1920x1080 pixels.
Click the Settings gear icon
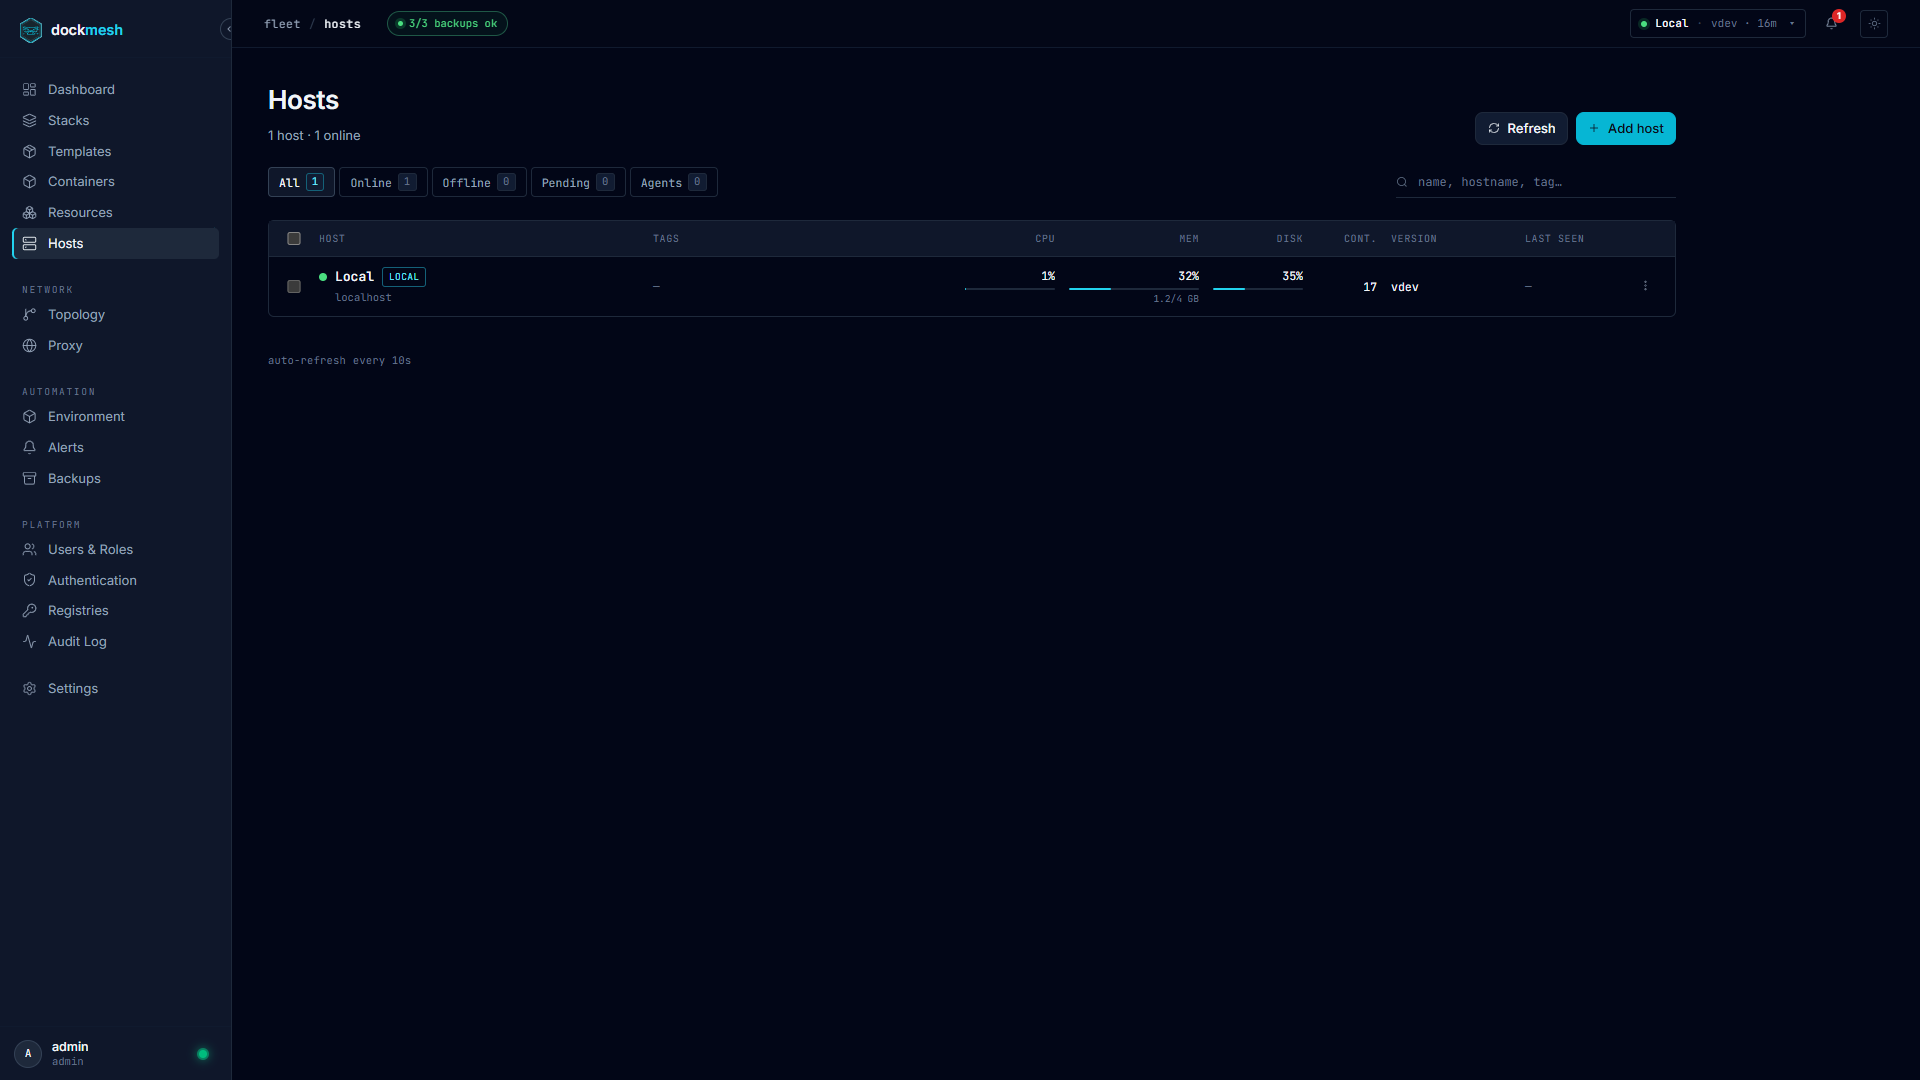pyautogui.click(x=30, y=688)
